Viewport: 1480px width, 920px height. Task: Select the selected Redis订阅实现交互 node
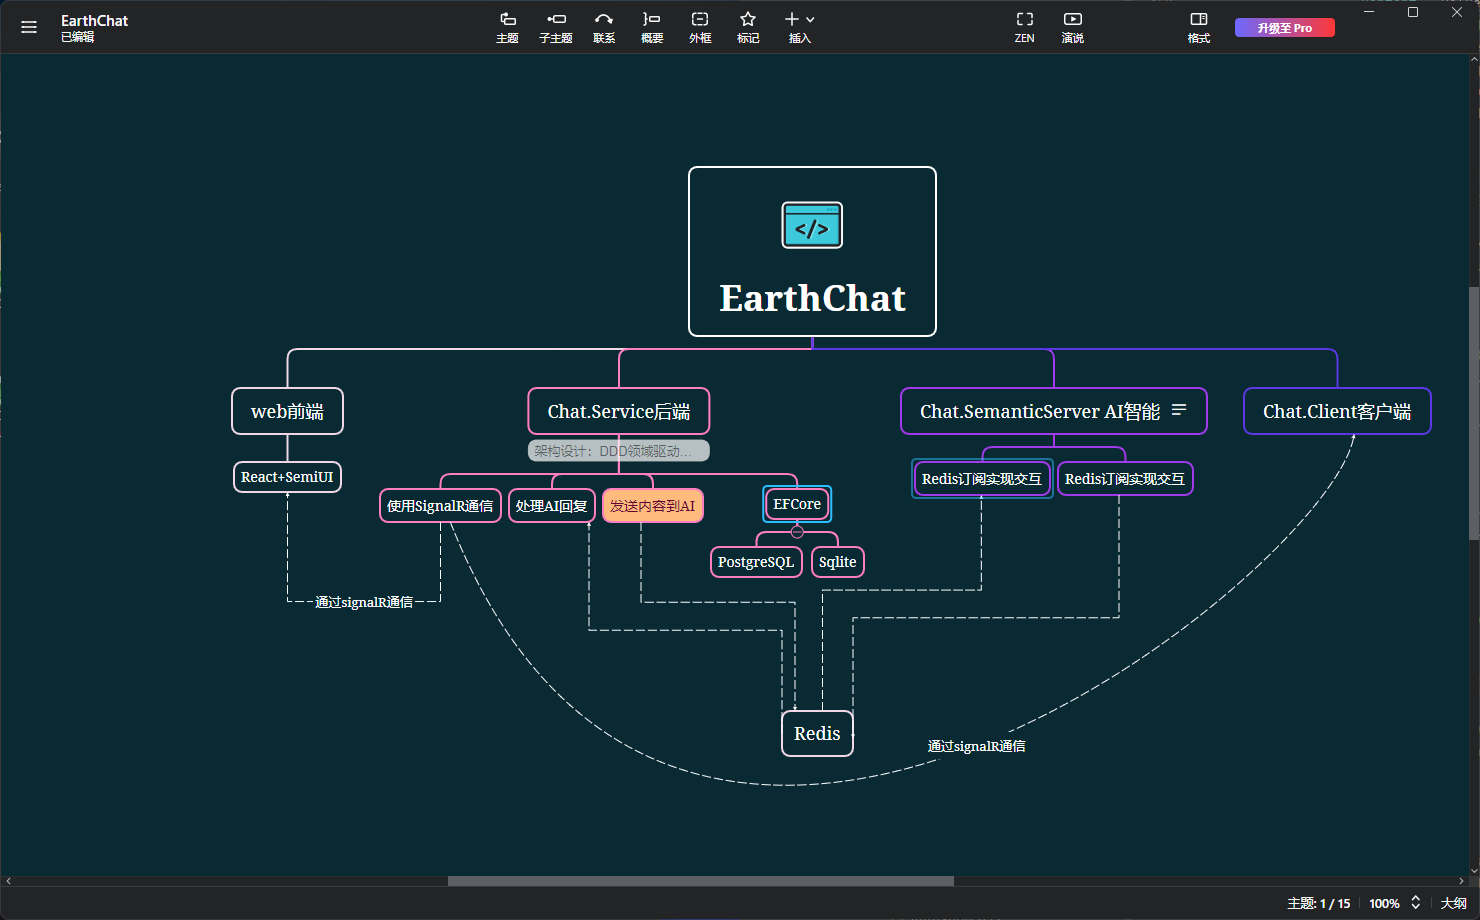tap(982, 479)
